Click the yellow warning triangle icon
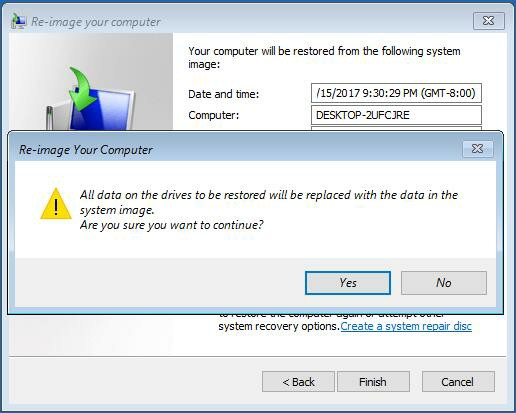This screenshot has width=516, height=413. 56,204
